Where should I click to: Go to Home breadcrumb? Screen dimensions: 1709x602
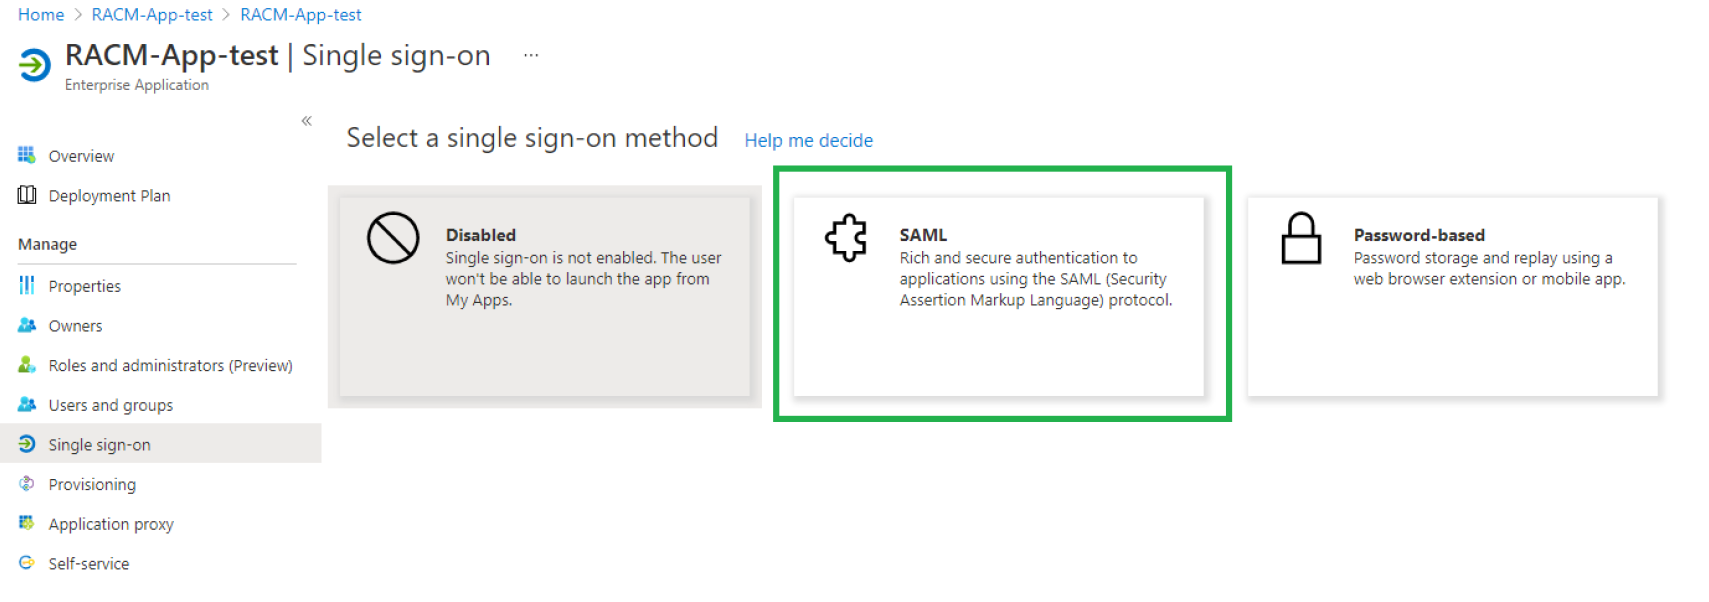(41, 15)
